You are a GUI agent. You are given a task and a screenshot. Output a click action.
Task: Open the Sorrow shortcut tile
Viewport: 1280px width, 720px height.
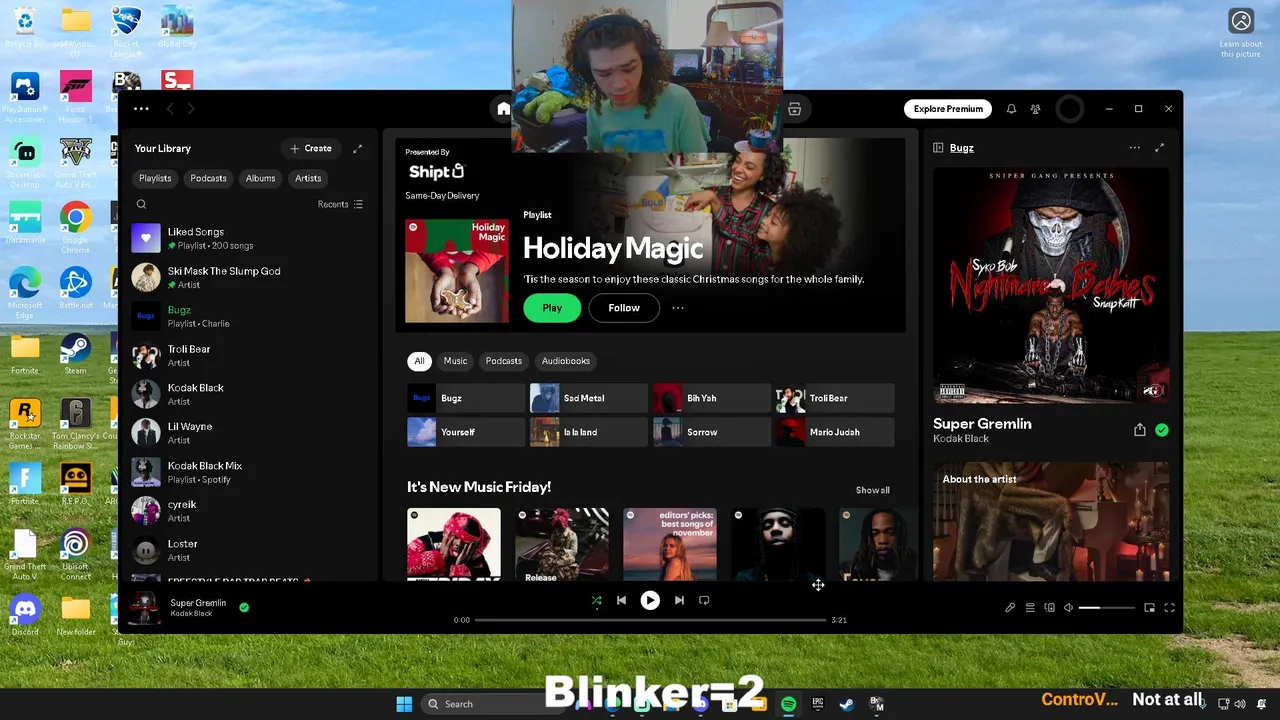[712, 432]
